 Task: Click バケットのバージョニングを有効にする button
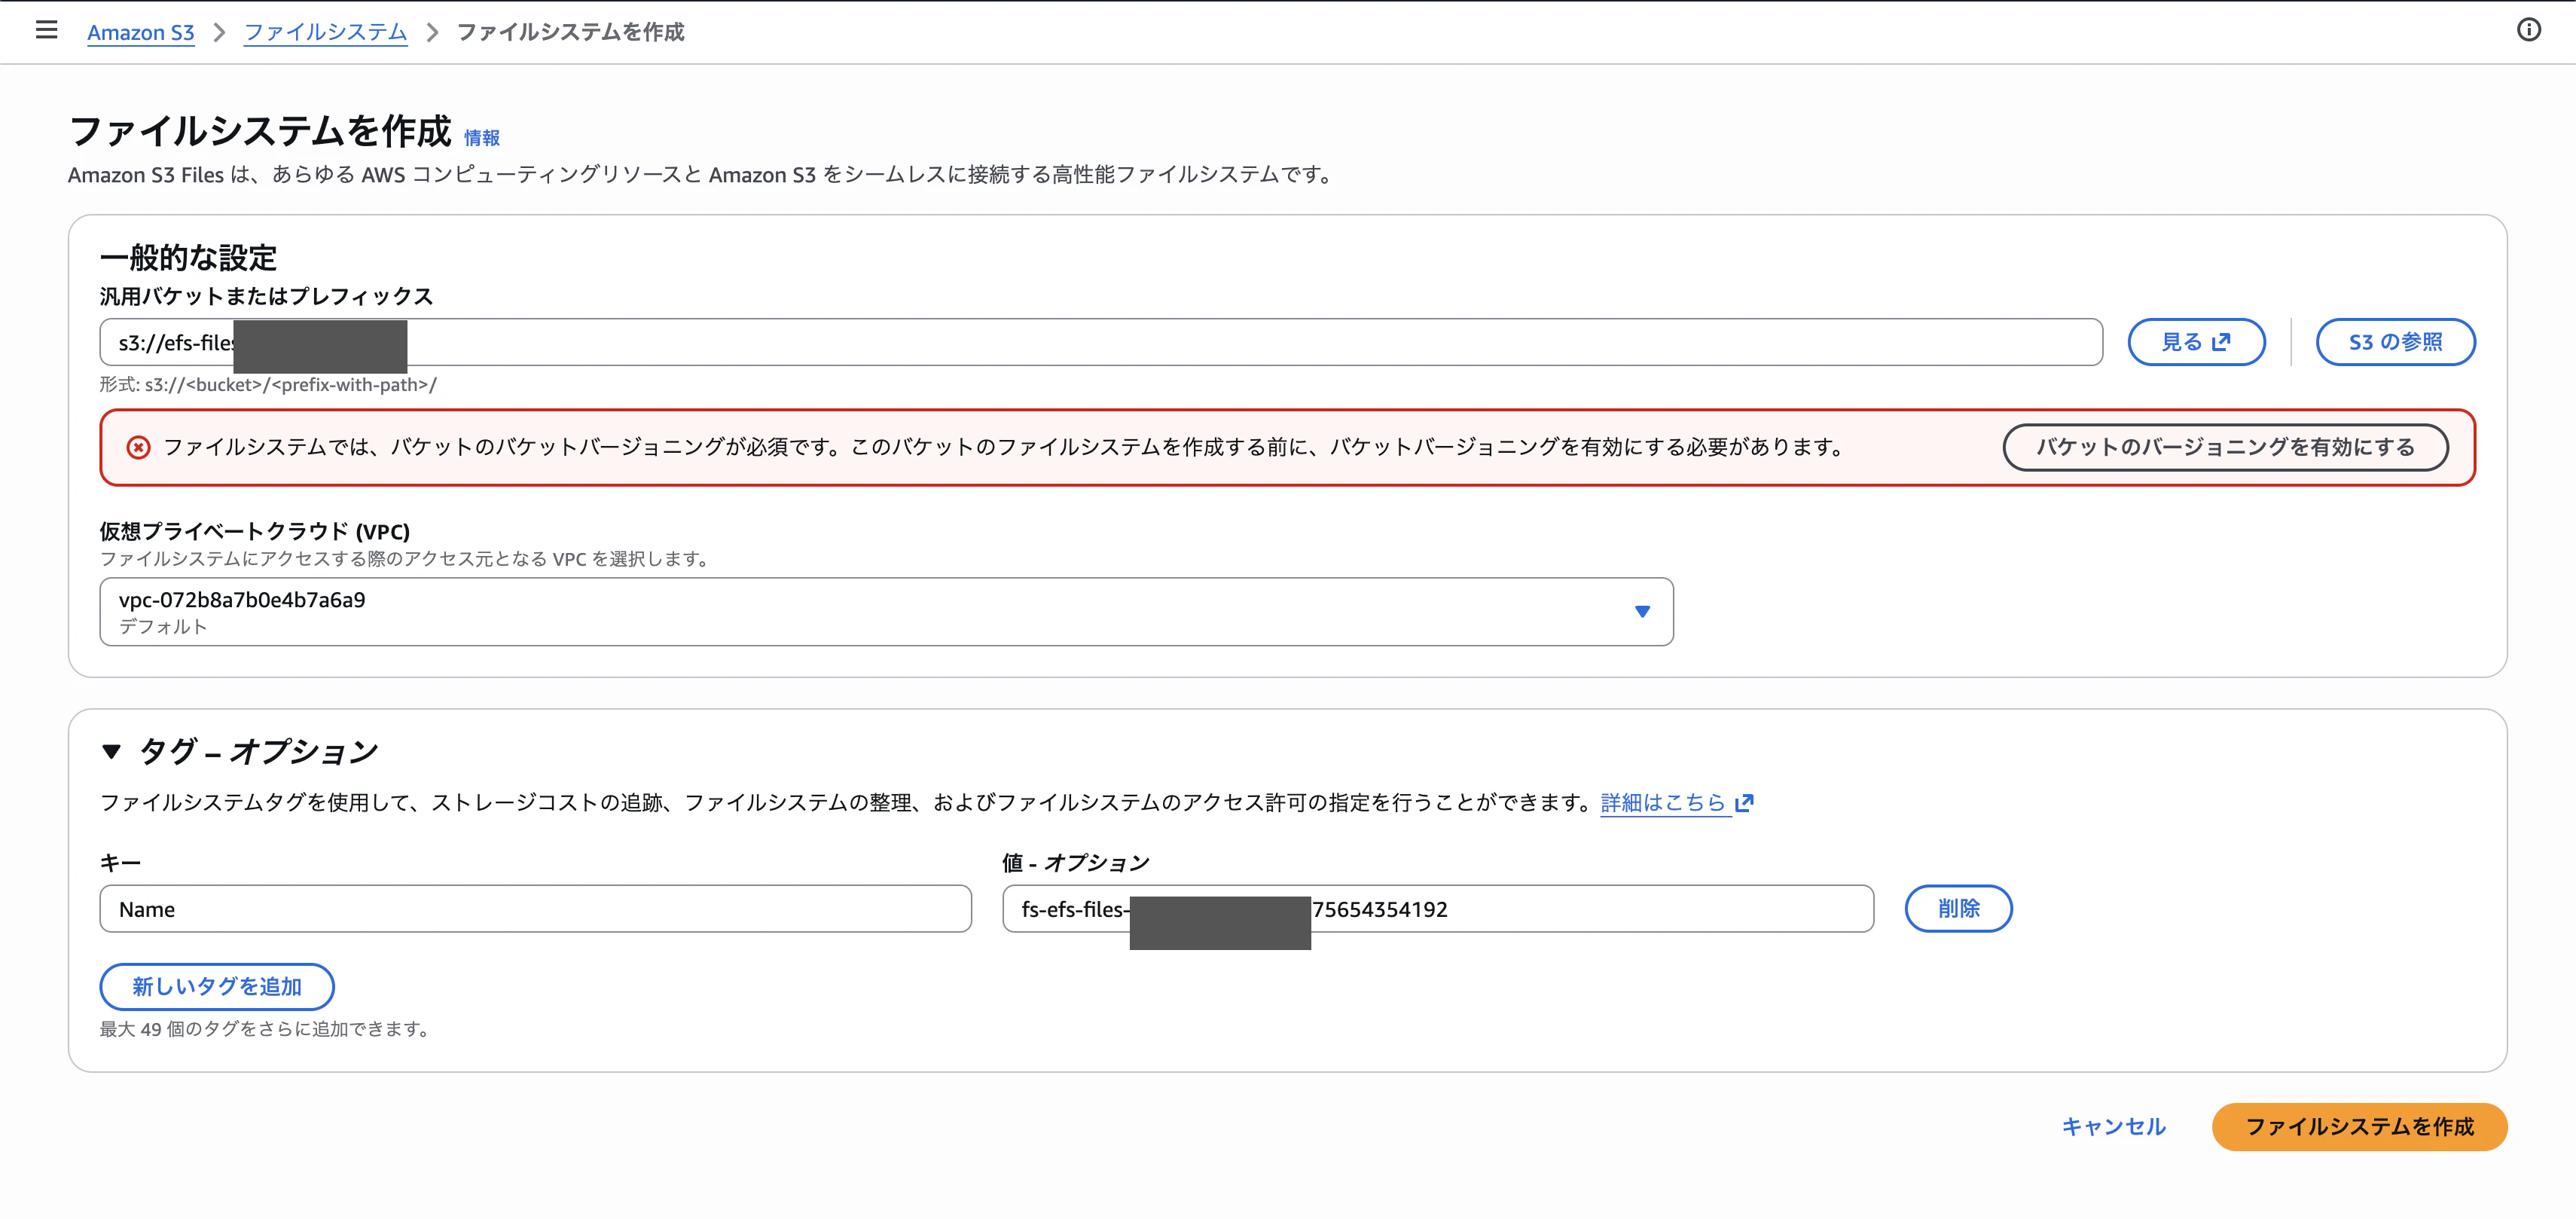pos(2225,447)
